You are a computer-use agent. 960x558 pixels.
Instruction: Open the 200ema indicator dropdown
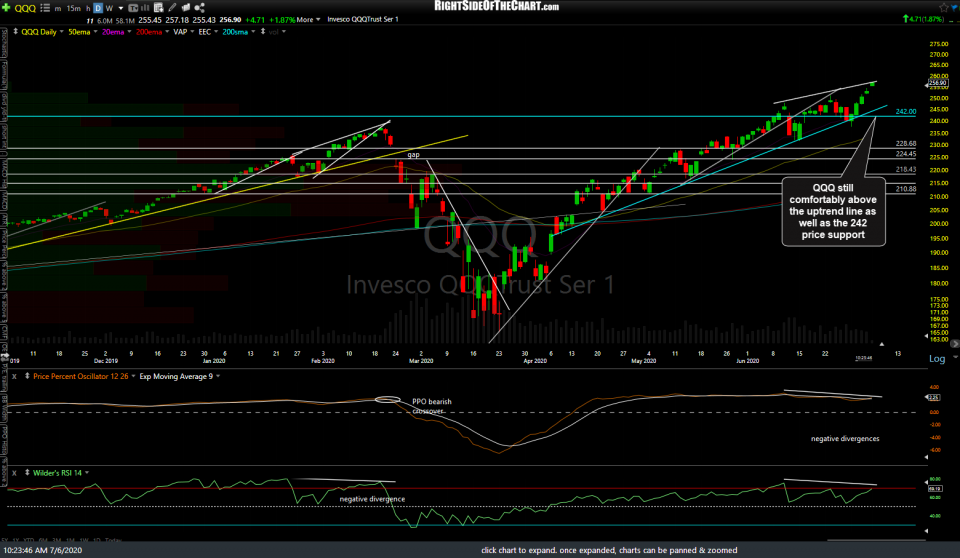(x=166, y=32)
